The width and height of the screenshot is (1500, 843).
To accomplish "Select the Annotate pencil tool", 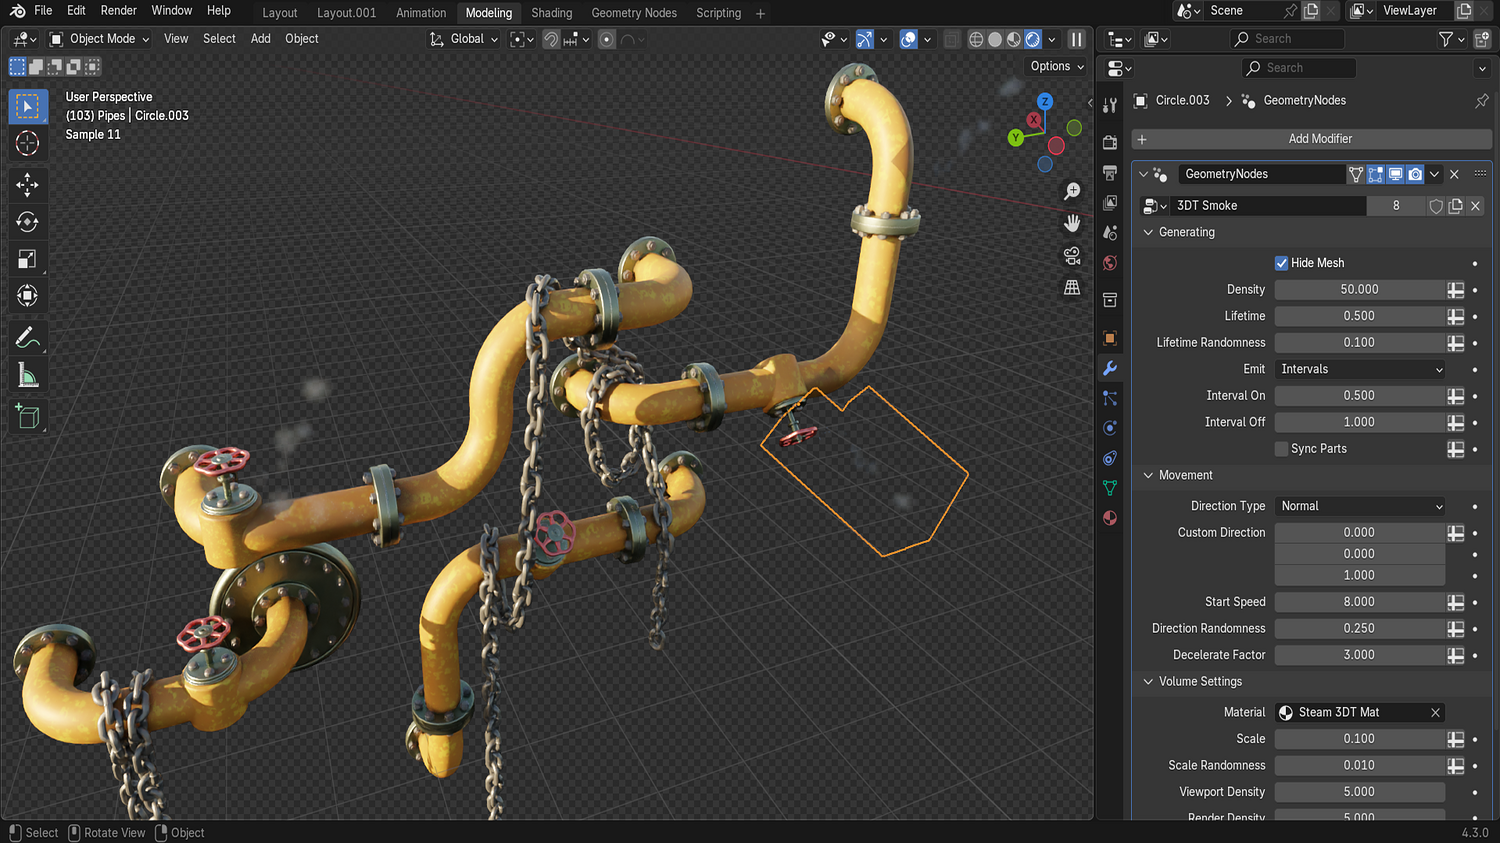I will tap(28, 338).
